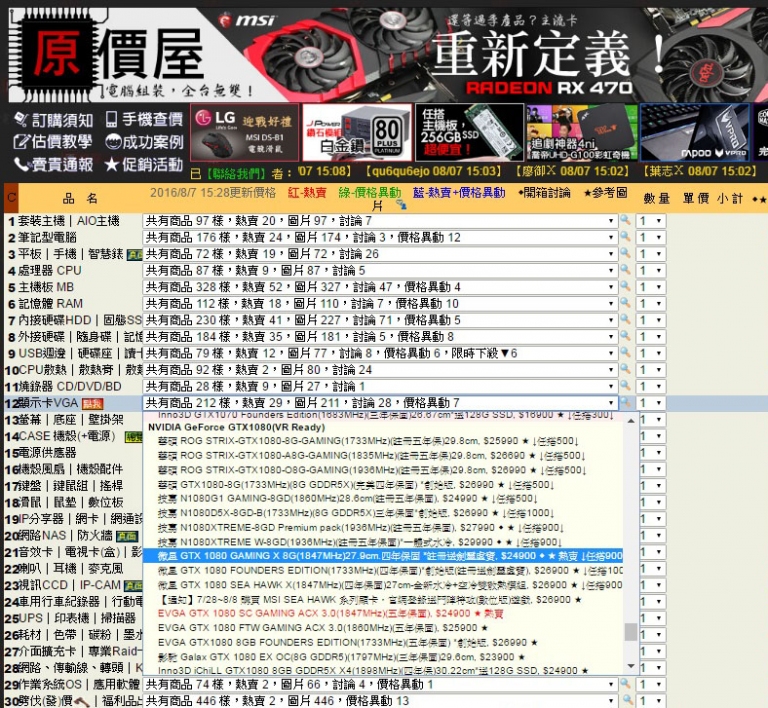Expand the 主機板 MB product dropdown
Image resolution: width=768 pixels, height=708 pixels.
380,287
